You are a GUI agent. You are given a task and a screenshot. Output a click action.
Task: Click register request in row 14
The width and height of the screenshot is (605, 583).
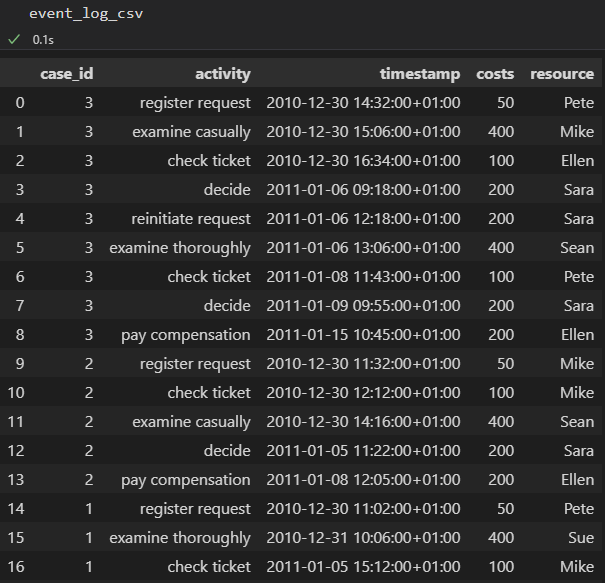pyautogui.click(x=195, y=509)
